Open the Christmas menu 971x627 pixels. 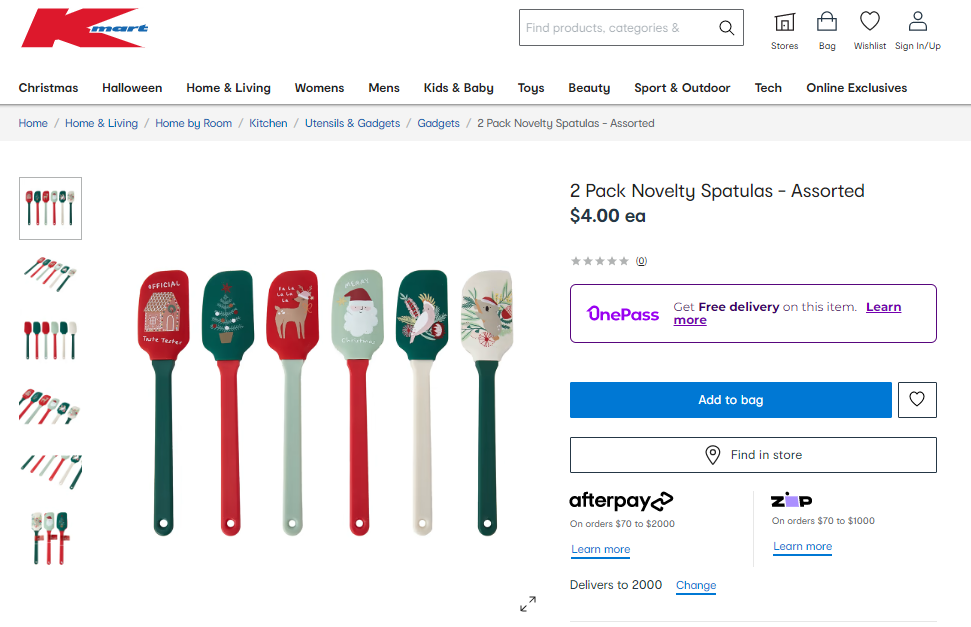click(48, 88)
